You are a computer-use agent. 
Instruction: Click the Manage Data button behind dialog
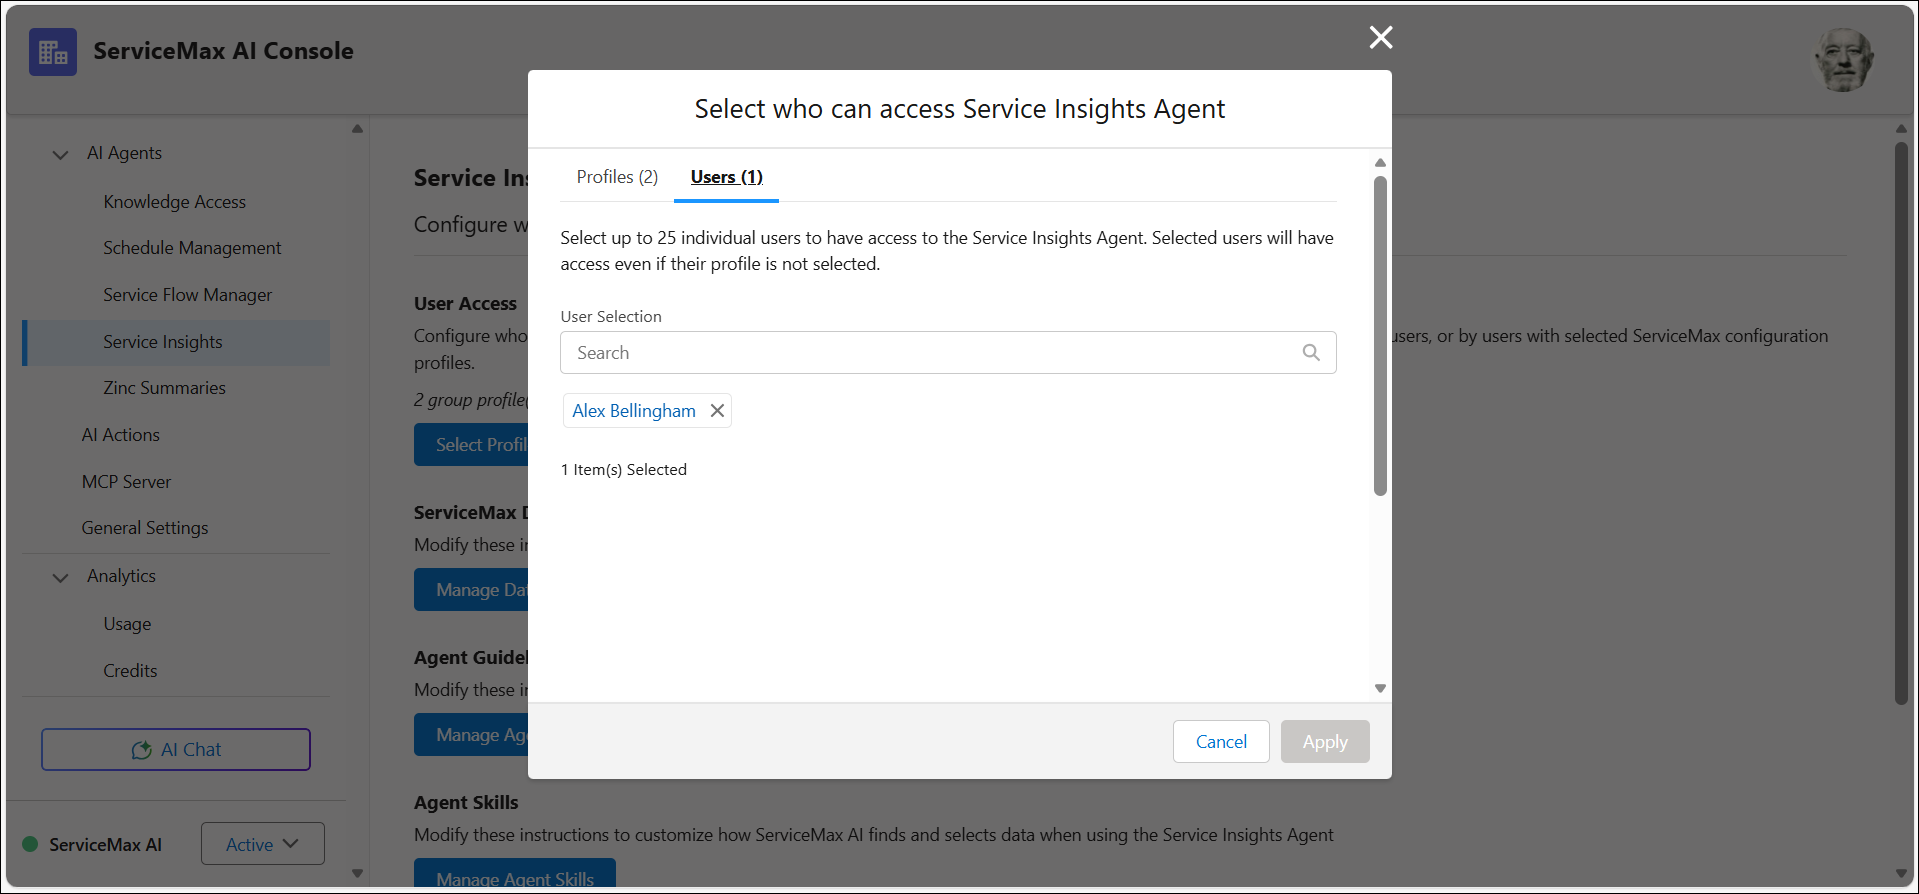[471, 590]
